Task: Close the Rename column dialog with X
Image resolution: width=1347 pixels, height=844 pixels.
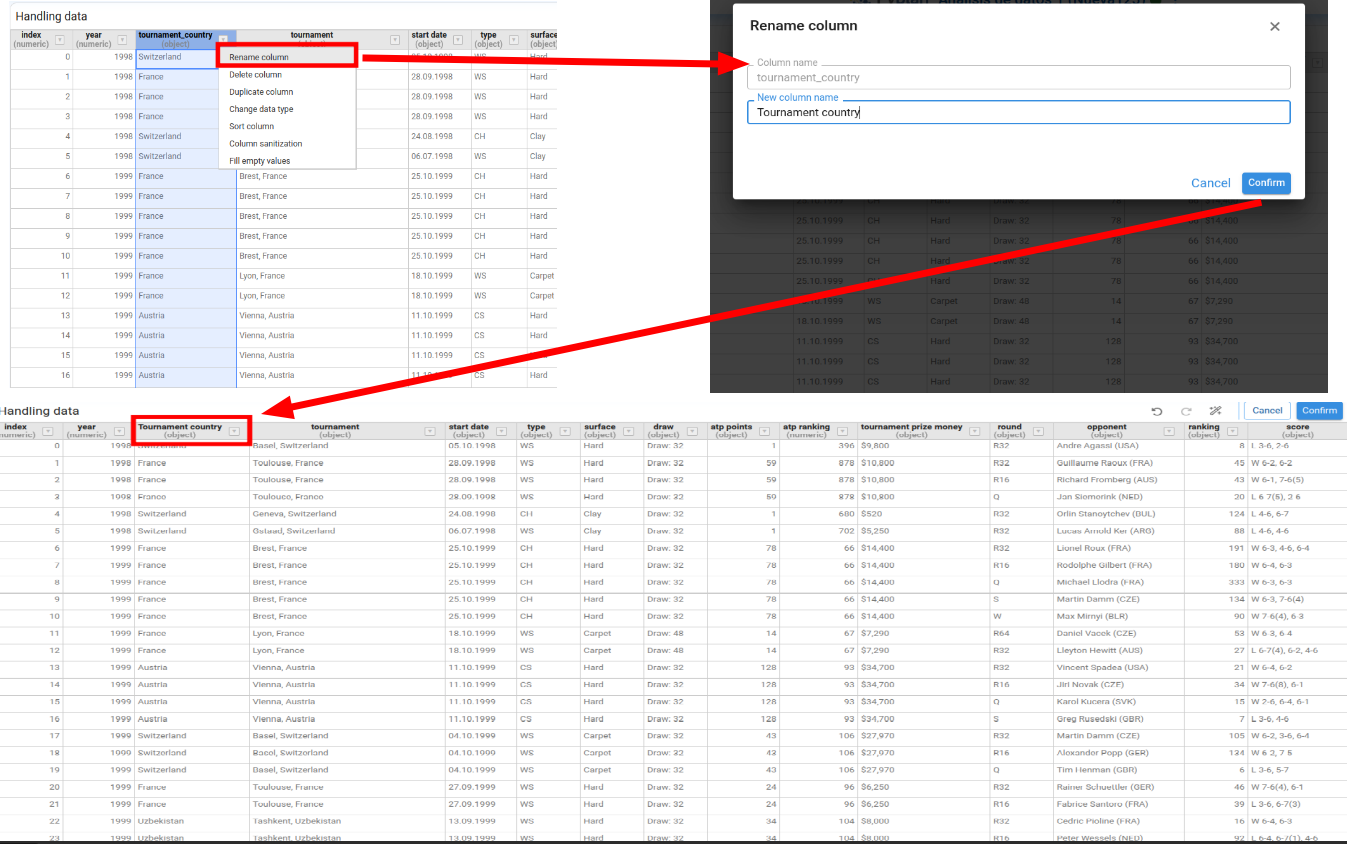Action: click(x=1274, y=27)
